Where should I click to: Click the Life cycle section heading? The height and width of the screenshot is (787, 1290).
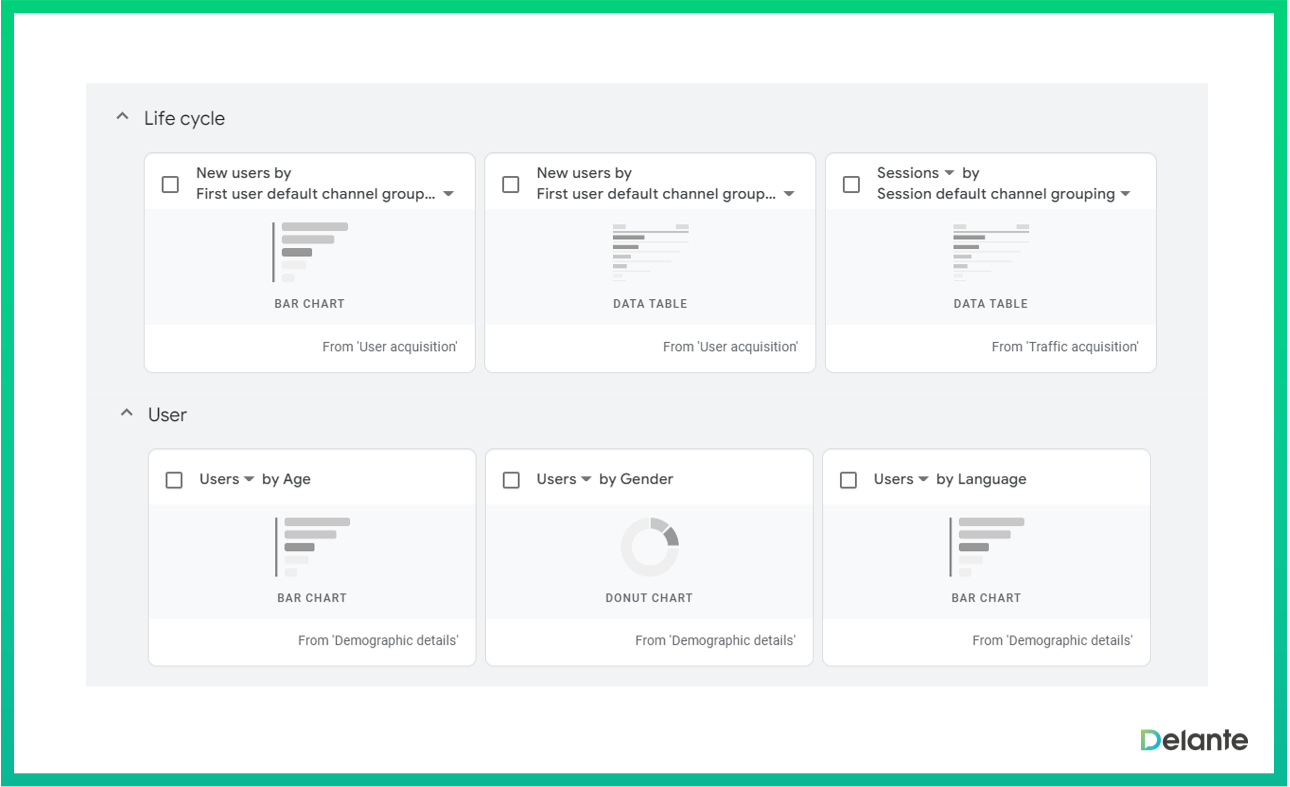point(184,118)
